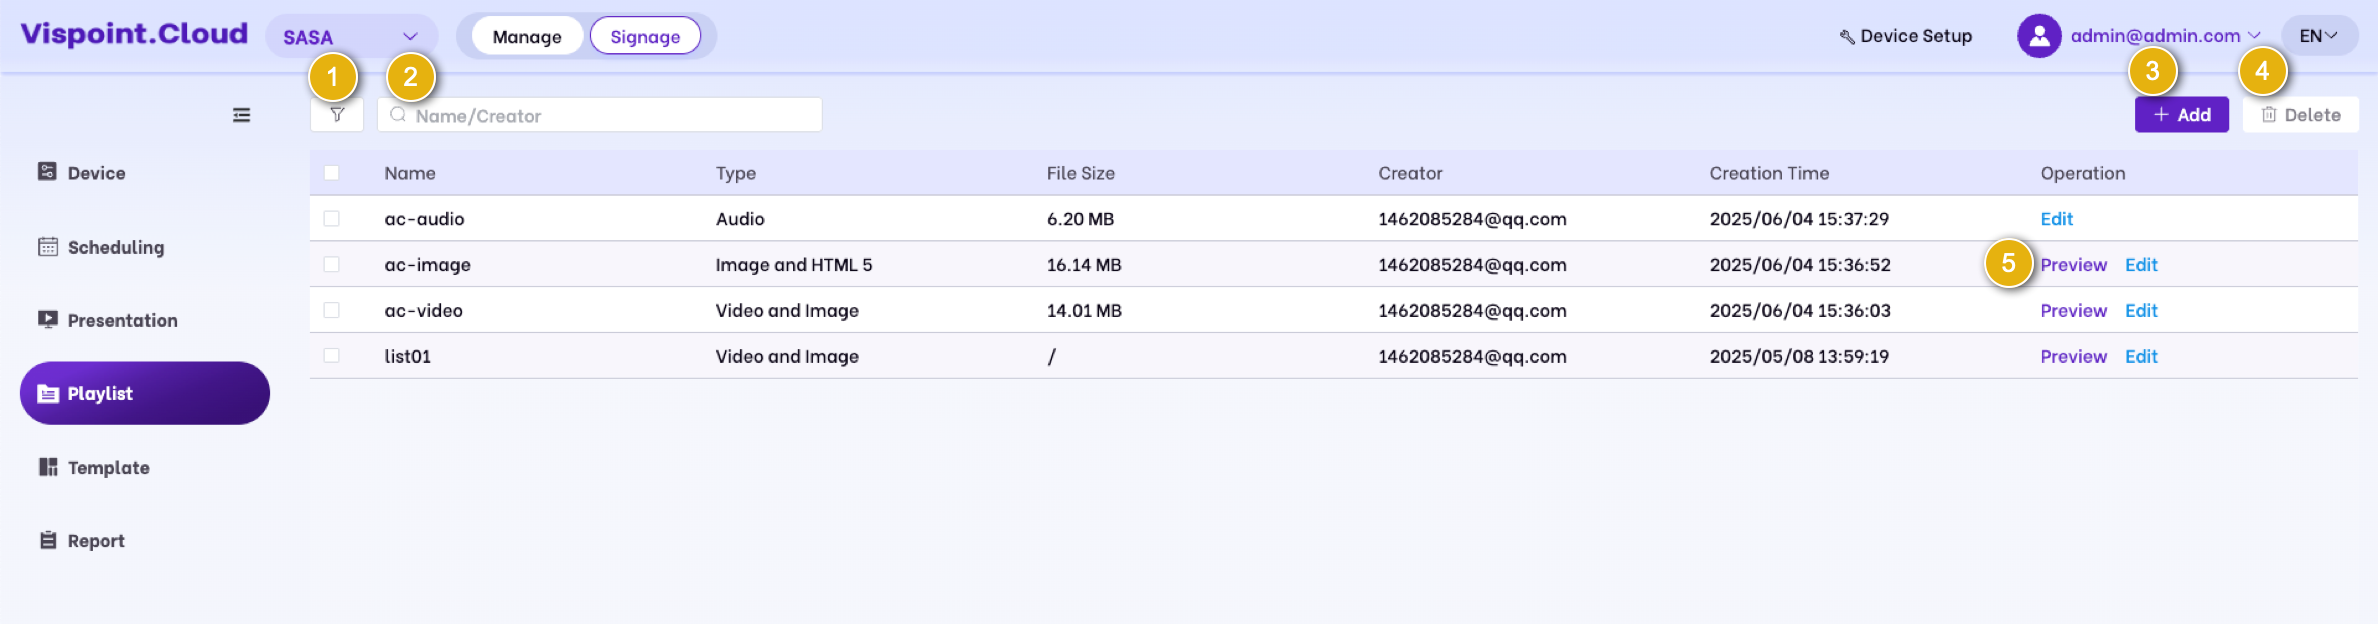
Task: Select the list01 playlist checkbox
Action: coord(332,356)
